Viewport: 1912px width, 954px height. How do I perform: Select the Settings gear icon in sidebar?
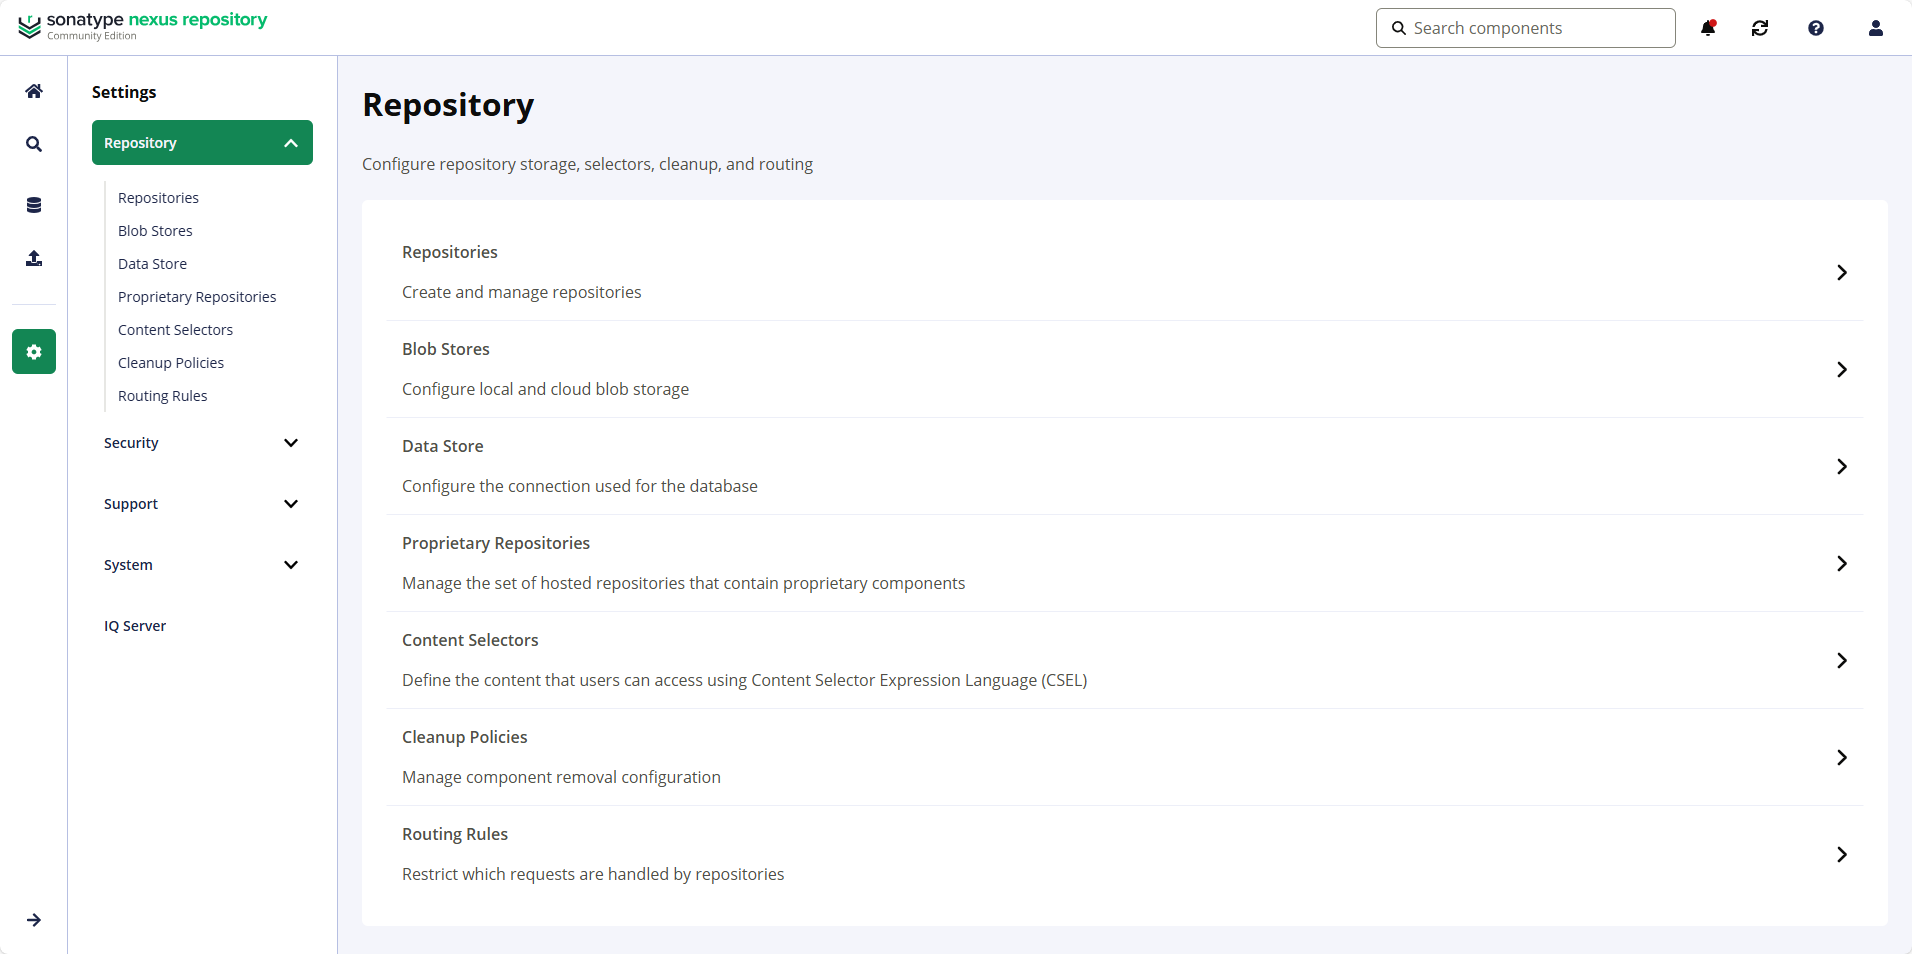tap(34, 352)
